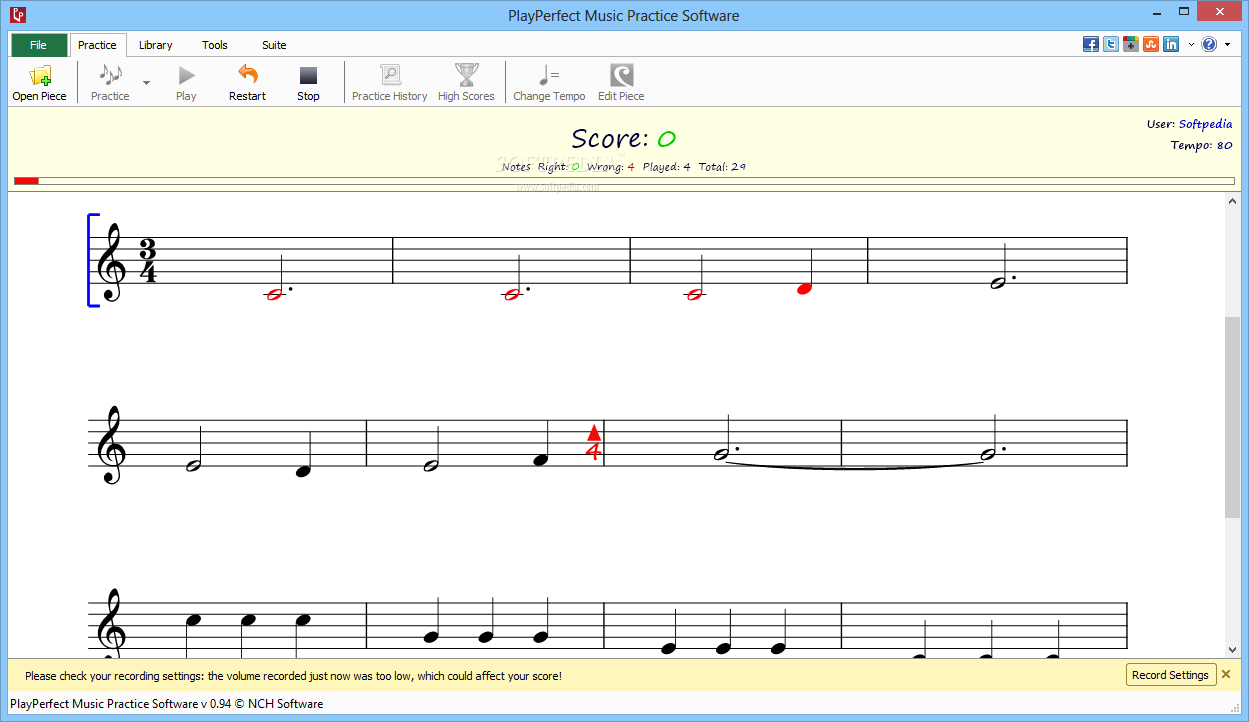Open the Edit Piece tool
Image resolution: width=1249 pixels, height=722 pixels.
(x=621, y=82)
